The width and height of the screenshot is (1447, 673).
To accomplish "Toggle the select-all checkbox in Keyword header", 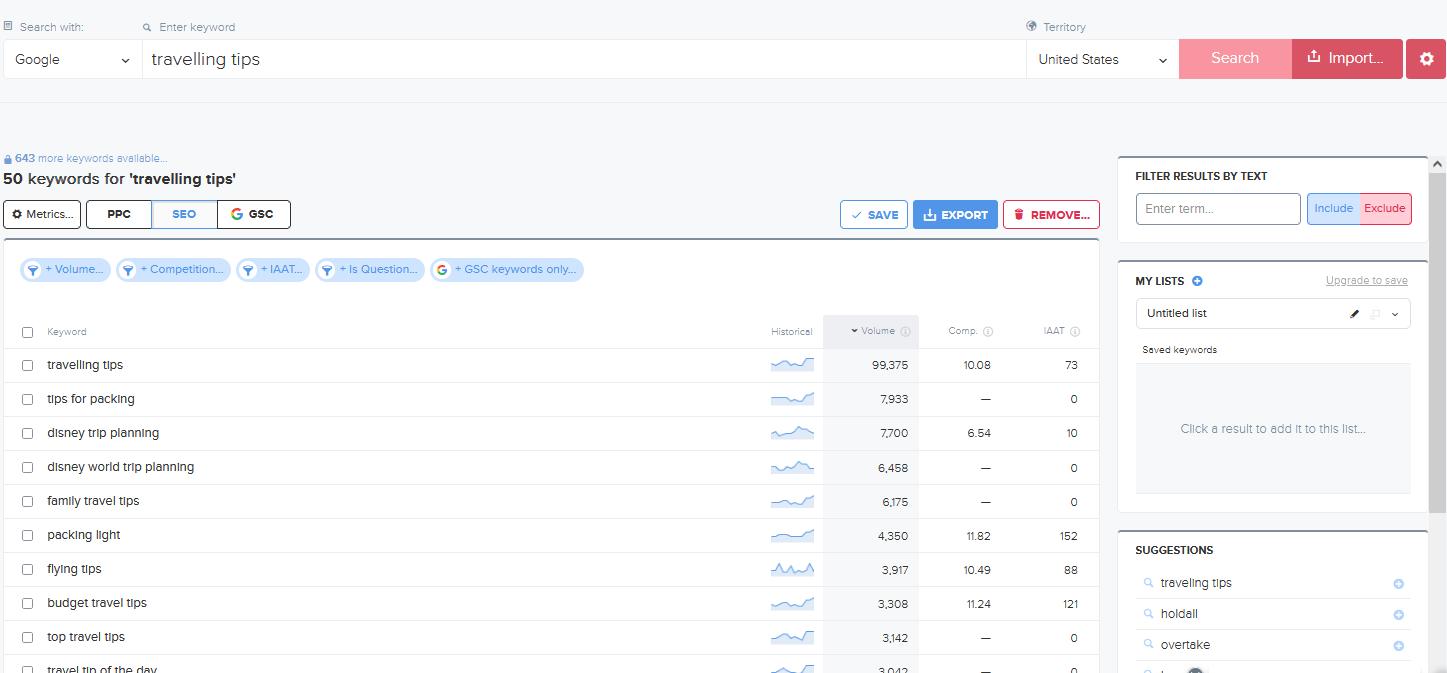I will 28,332.
